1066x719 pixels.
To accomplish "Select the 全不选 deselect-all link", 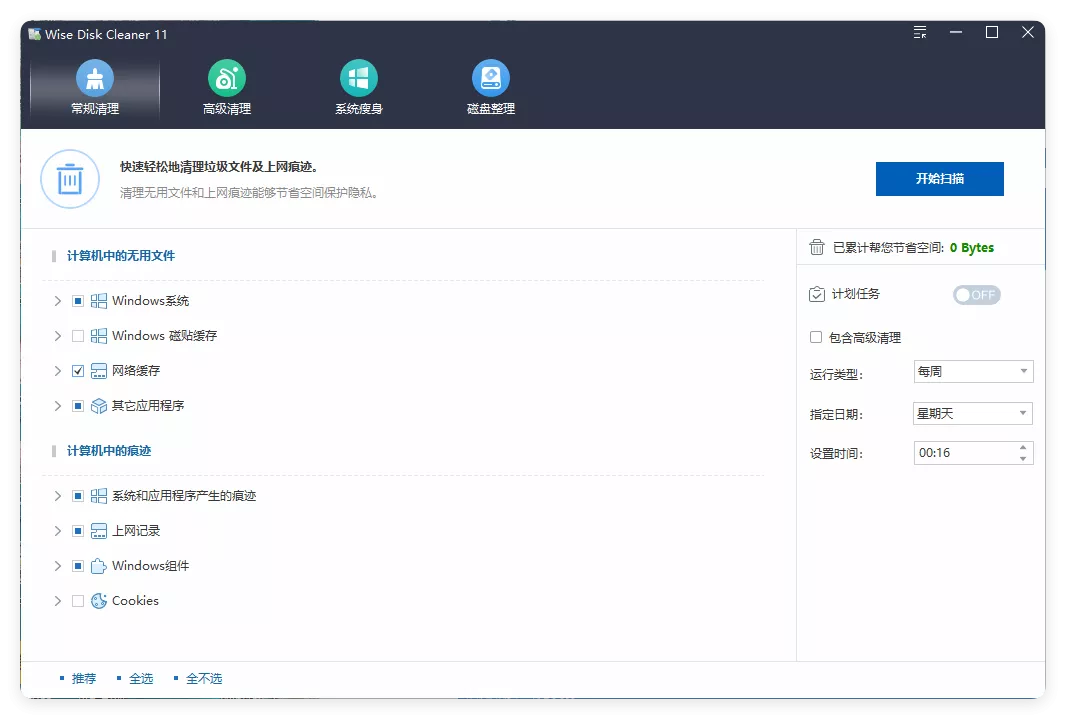I will point(203,677).
